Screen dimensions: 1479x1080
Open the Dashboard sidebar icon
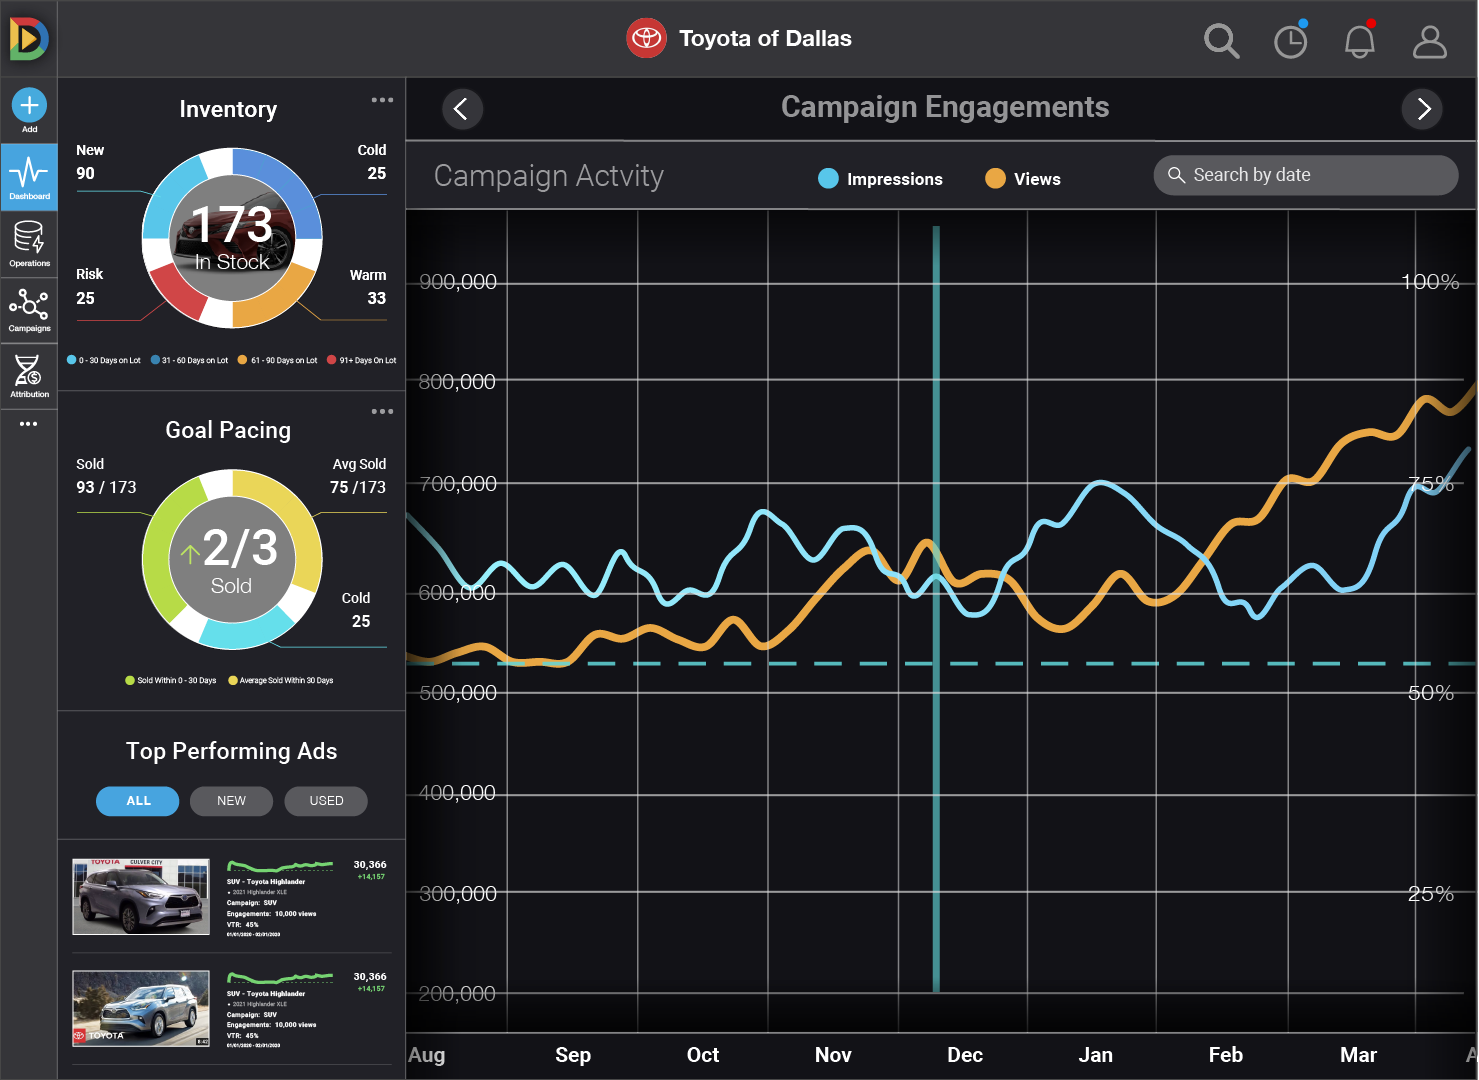click(29, 176)
